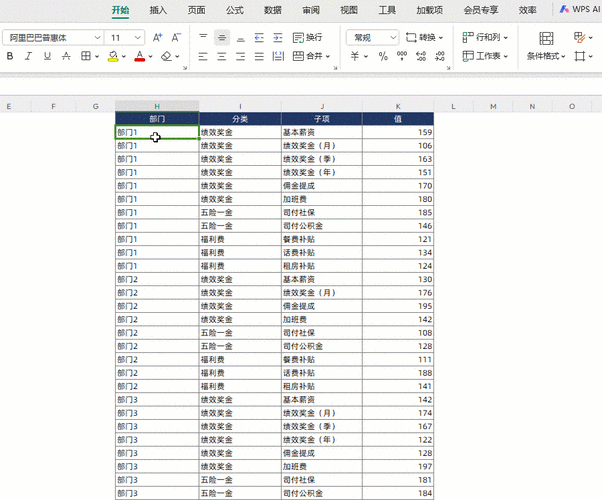Switch to the 审阅 tab

click(x=311, y=10)
